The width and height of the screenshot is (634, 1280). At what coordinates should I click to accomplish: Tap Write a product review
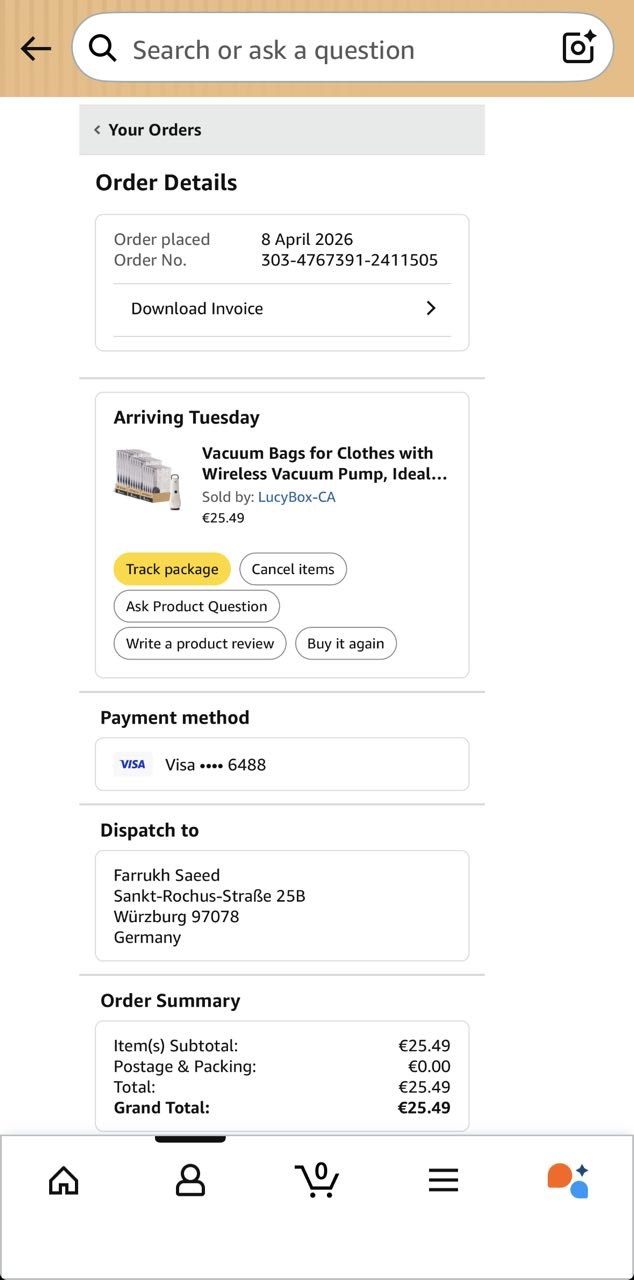200,644
